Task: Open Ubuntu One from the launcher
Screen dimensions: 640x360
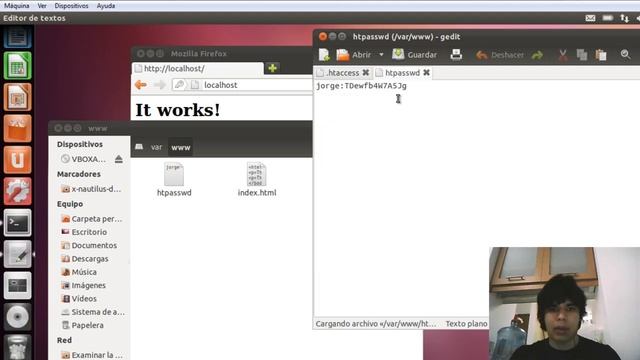Action: click(x=18, y=160)
